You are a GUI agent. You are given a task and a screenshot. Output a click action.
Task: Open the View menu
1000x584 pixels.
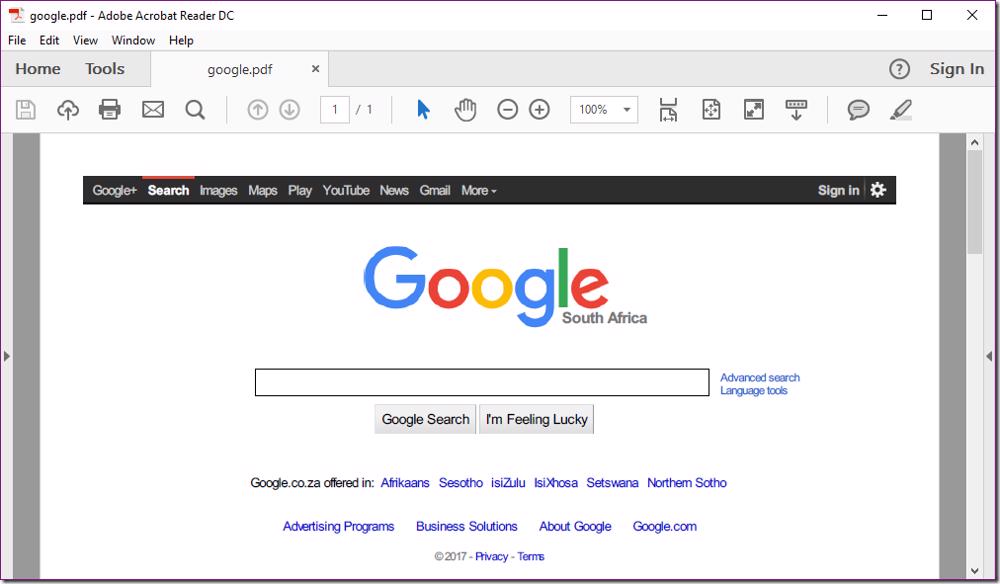tap(85, 40)
